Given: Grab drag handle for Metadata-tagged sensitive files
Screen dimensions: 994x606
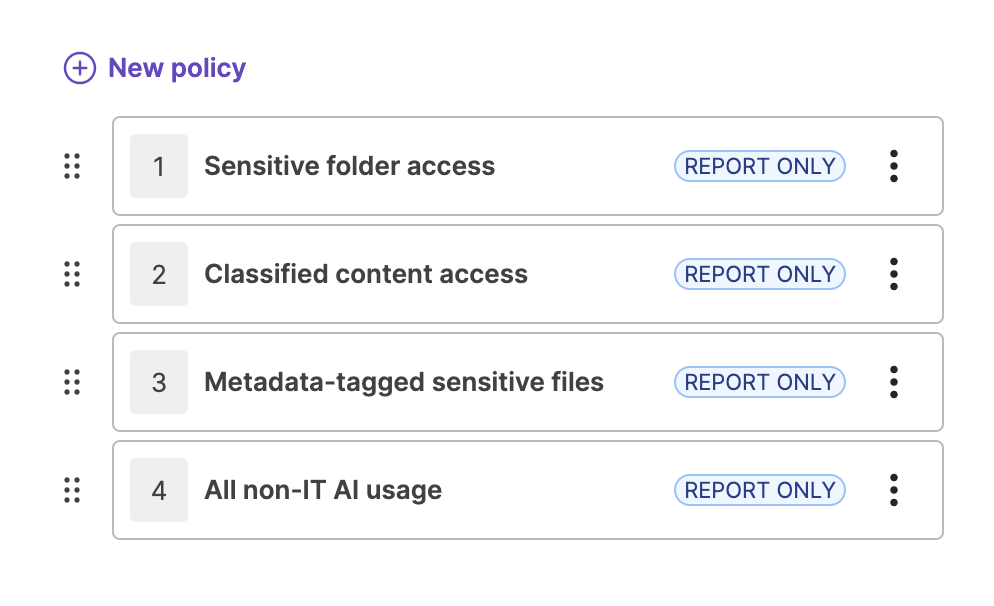Looking at the screenshot, I should [x=71, y=382].
